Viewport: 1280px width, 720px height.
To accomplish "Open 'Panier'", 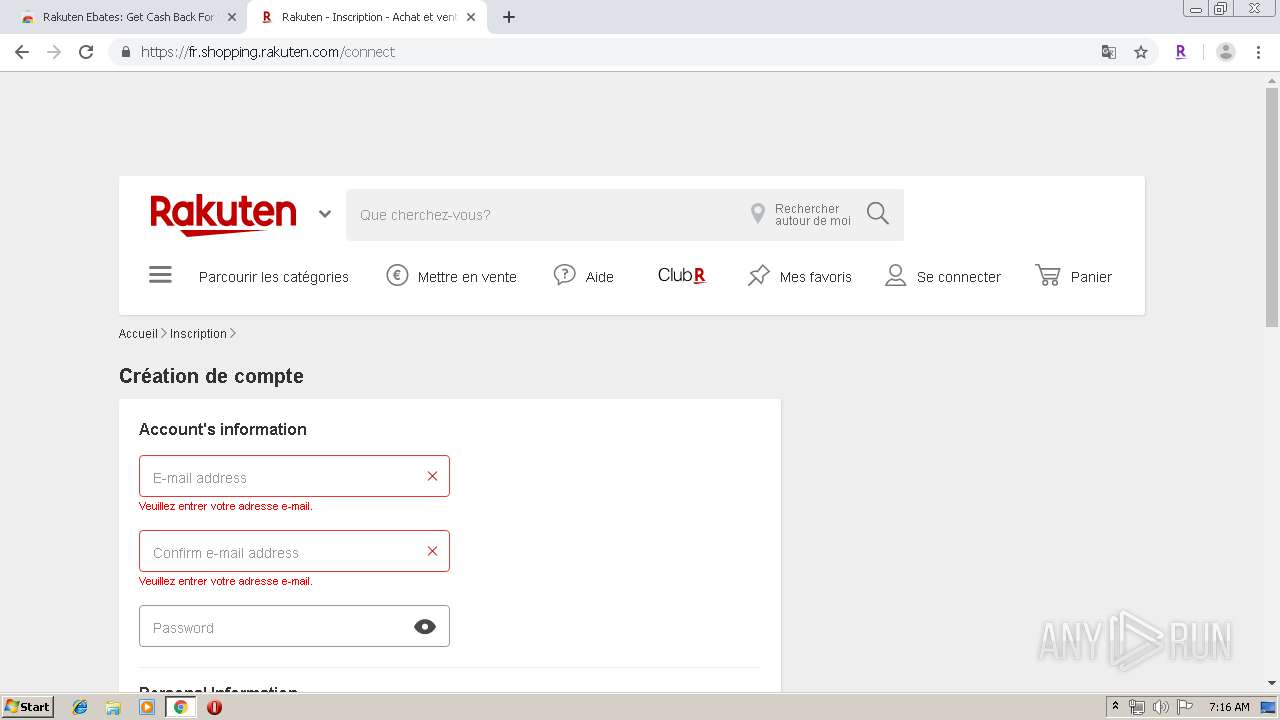I will coord(1091,277).
